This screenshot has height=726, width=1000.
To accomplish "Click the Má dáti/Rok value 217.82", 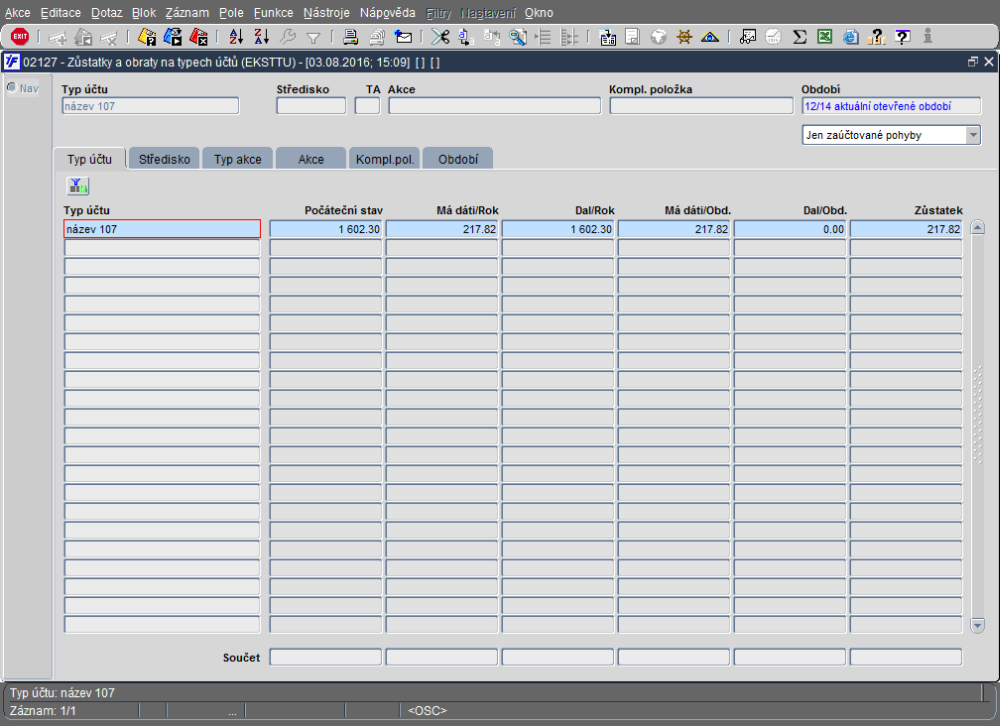I will click(x=441, y=229).
